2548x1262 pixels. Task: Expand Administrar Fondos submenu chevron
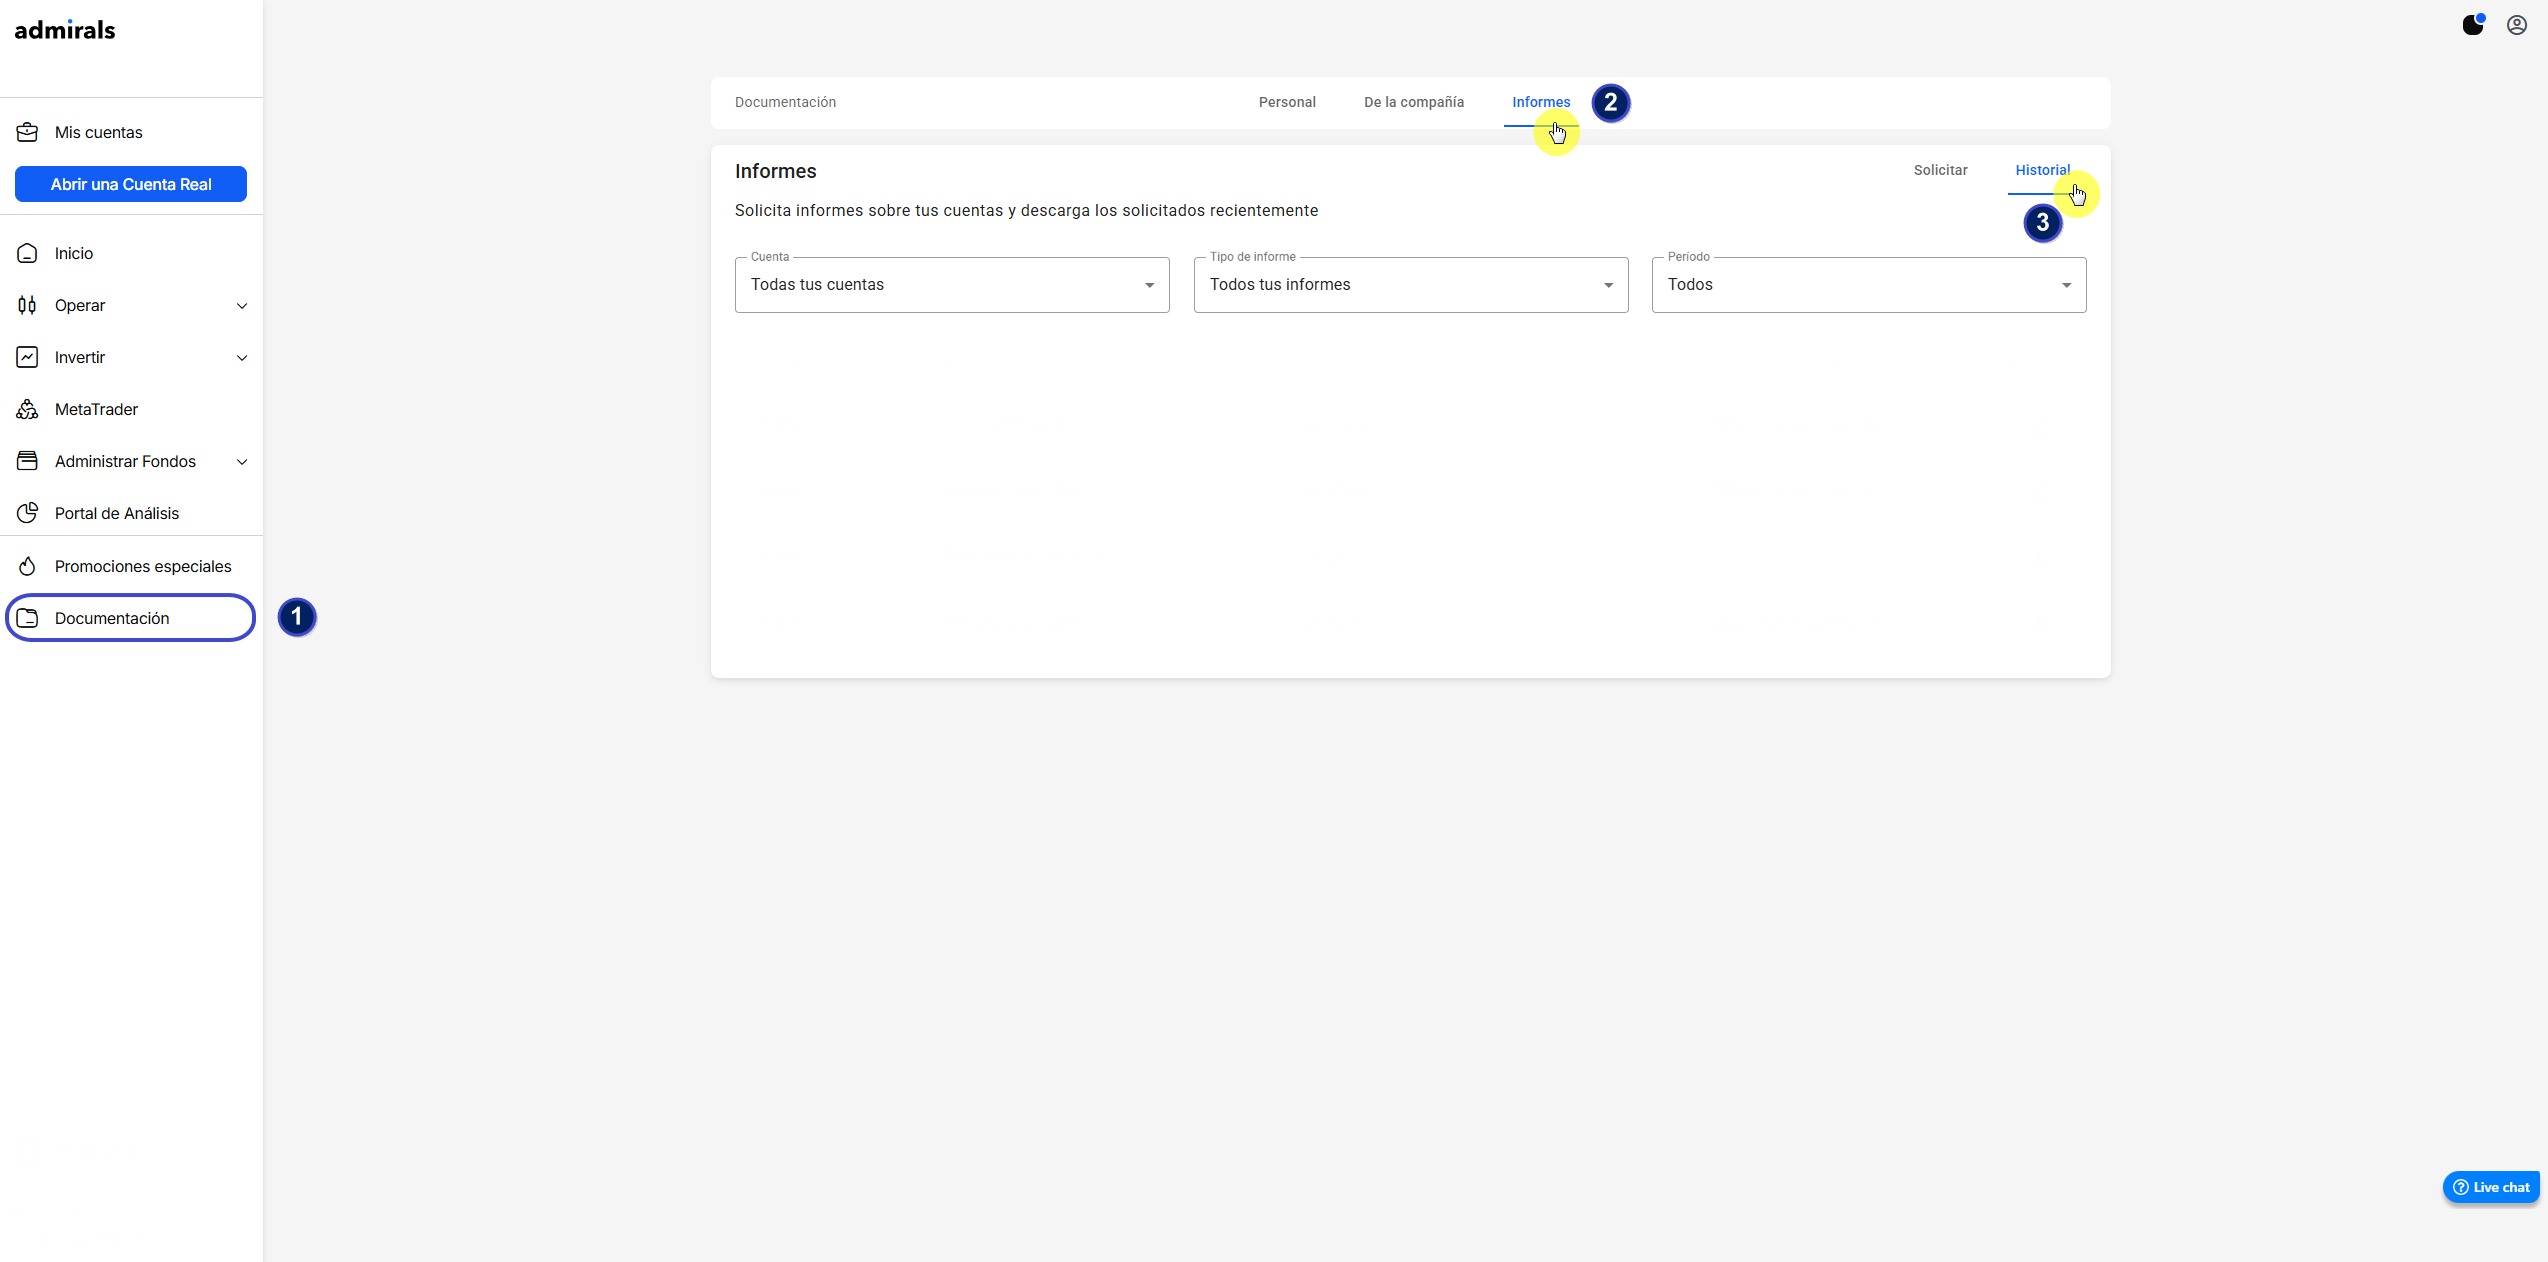click(x=241, y=462)
